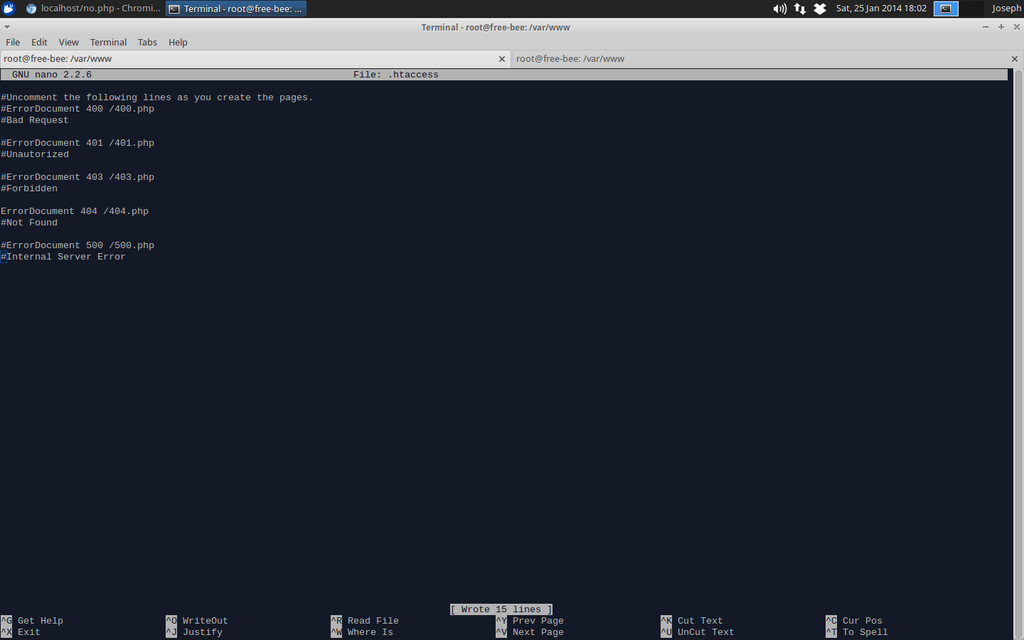Click the Terminal taskbar button

pyautogui.click(x=236, y=8)
